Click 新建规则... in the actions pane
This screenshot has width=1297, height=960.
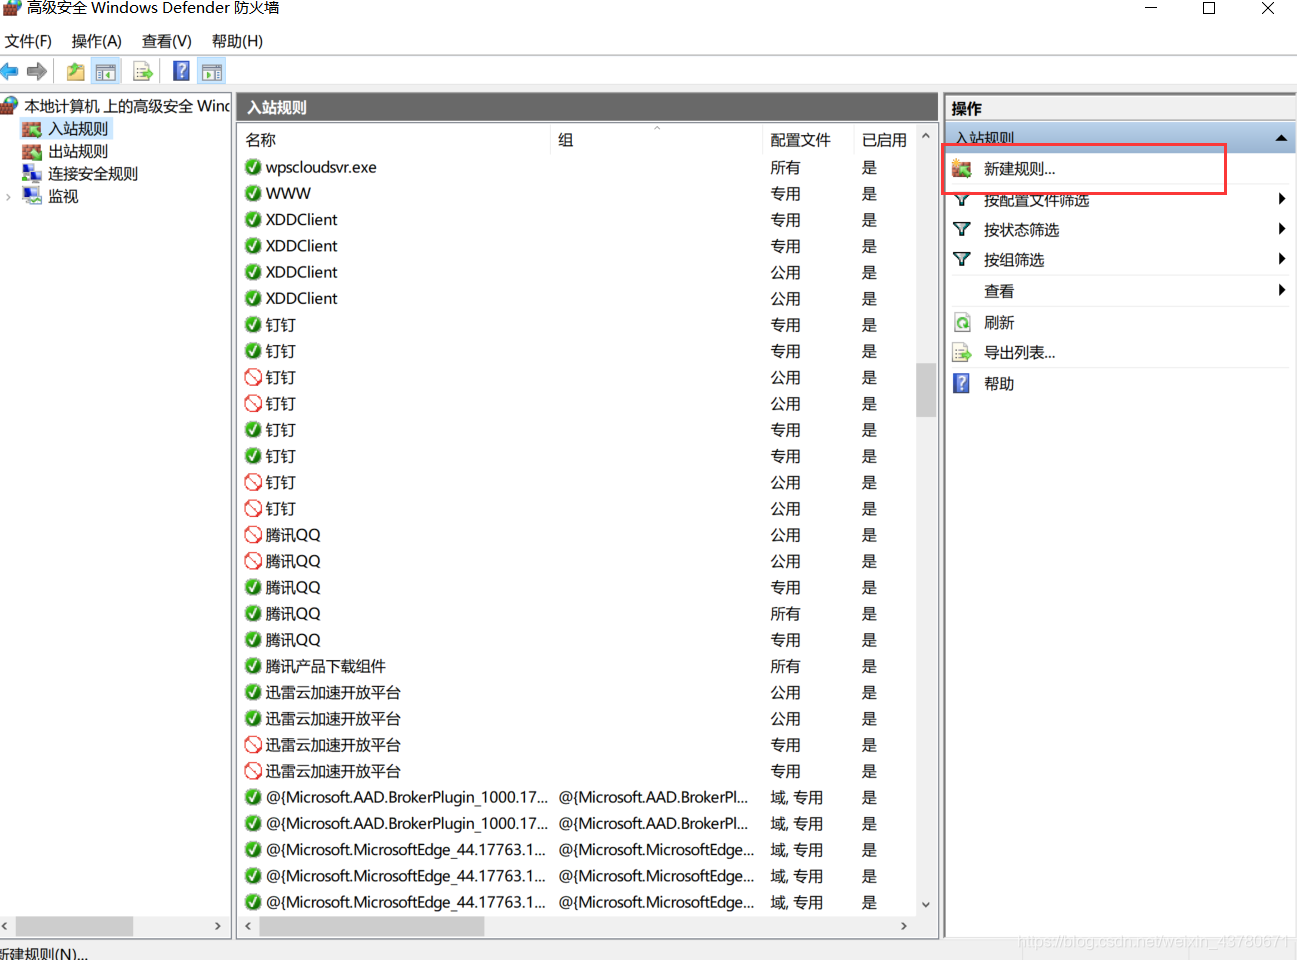pos(1019,169)
